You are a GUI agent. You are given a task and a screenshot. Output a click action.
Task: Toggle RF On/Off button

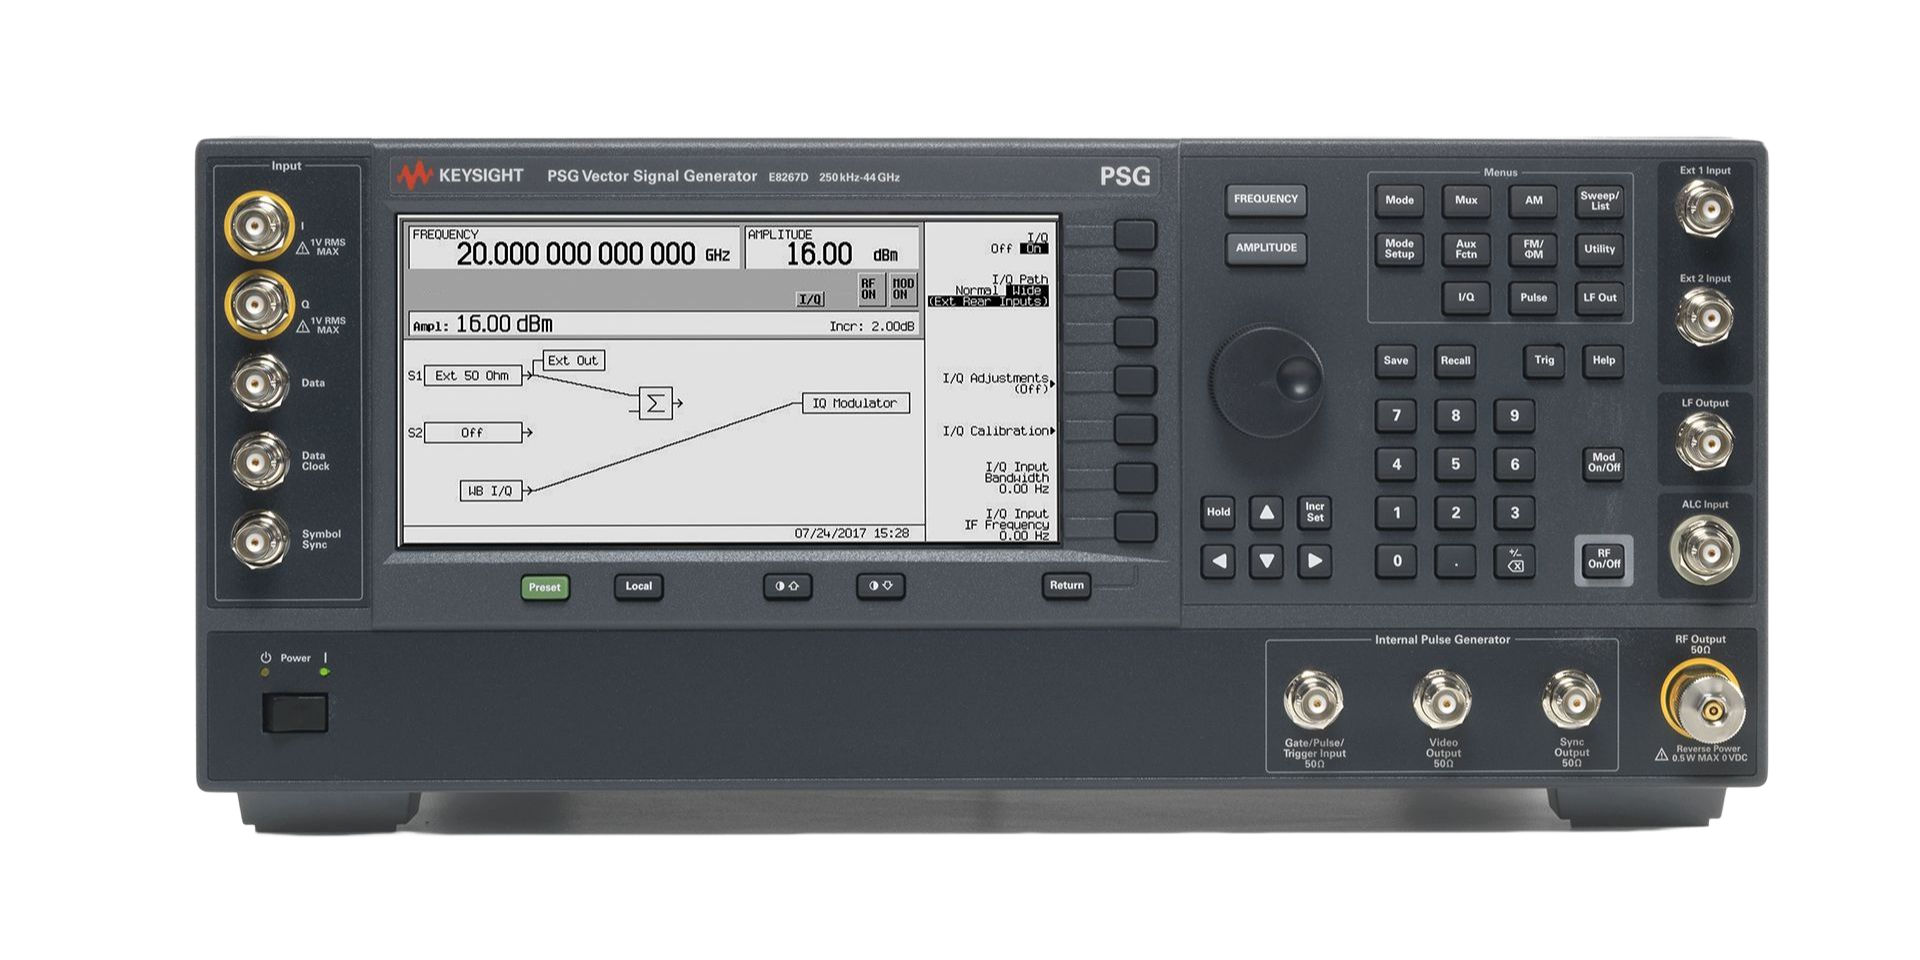coord(1603,559)
